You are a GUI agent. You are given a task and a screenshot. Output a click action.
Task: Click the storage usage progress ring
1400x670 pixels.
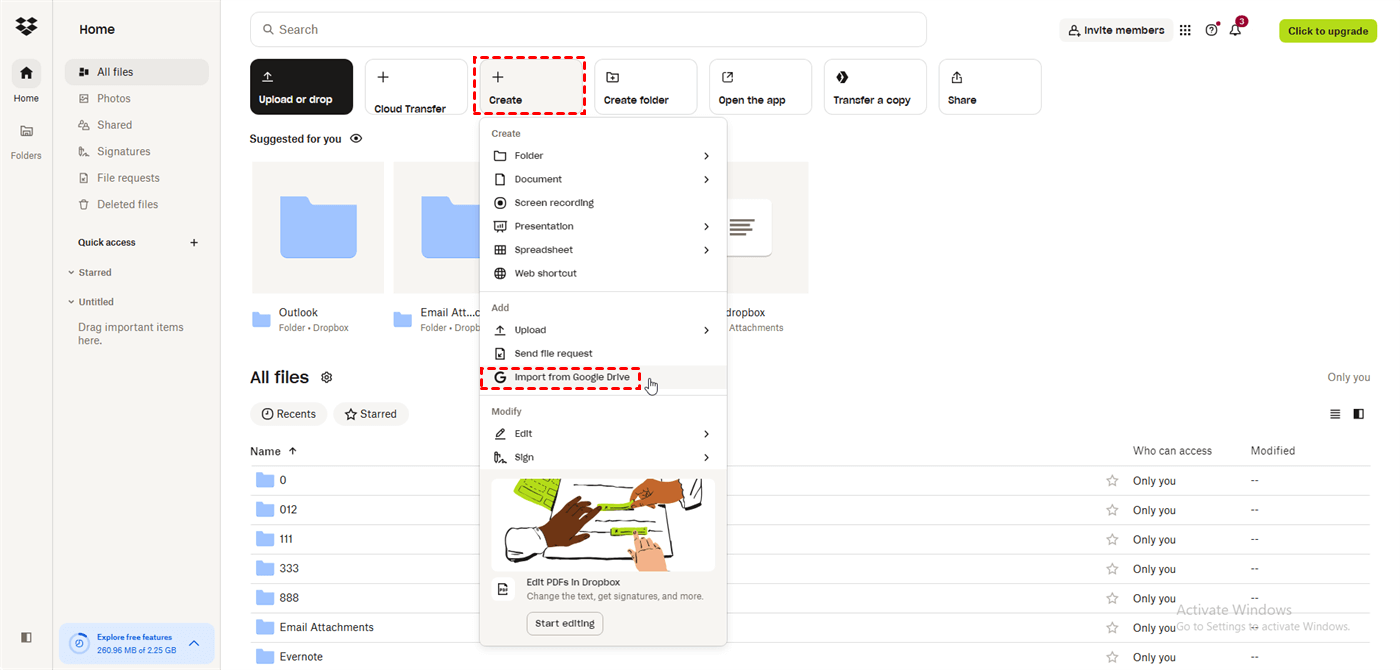click(80, 643)
